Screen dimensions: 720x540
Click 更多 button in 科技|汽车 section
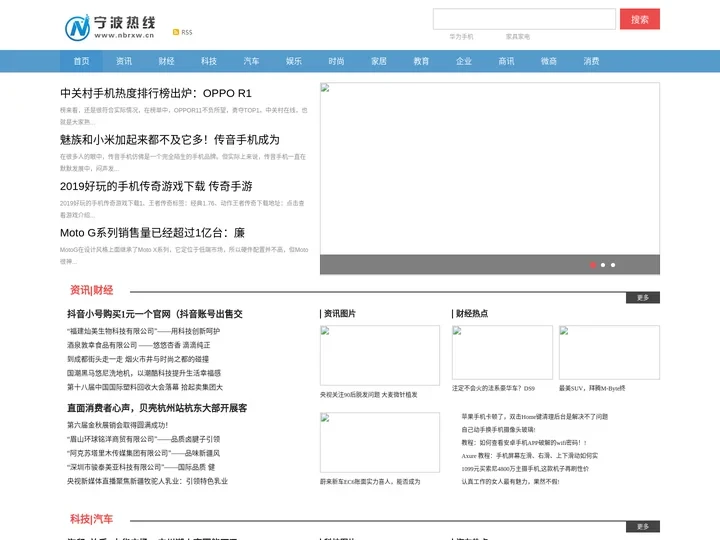click(x=643, y=526)
